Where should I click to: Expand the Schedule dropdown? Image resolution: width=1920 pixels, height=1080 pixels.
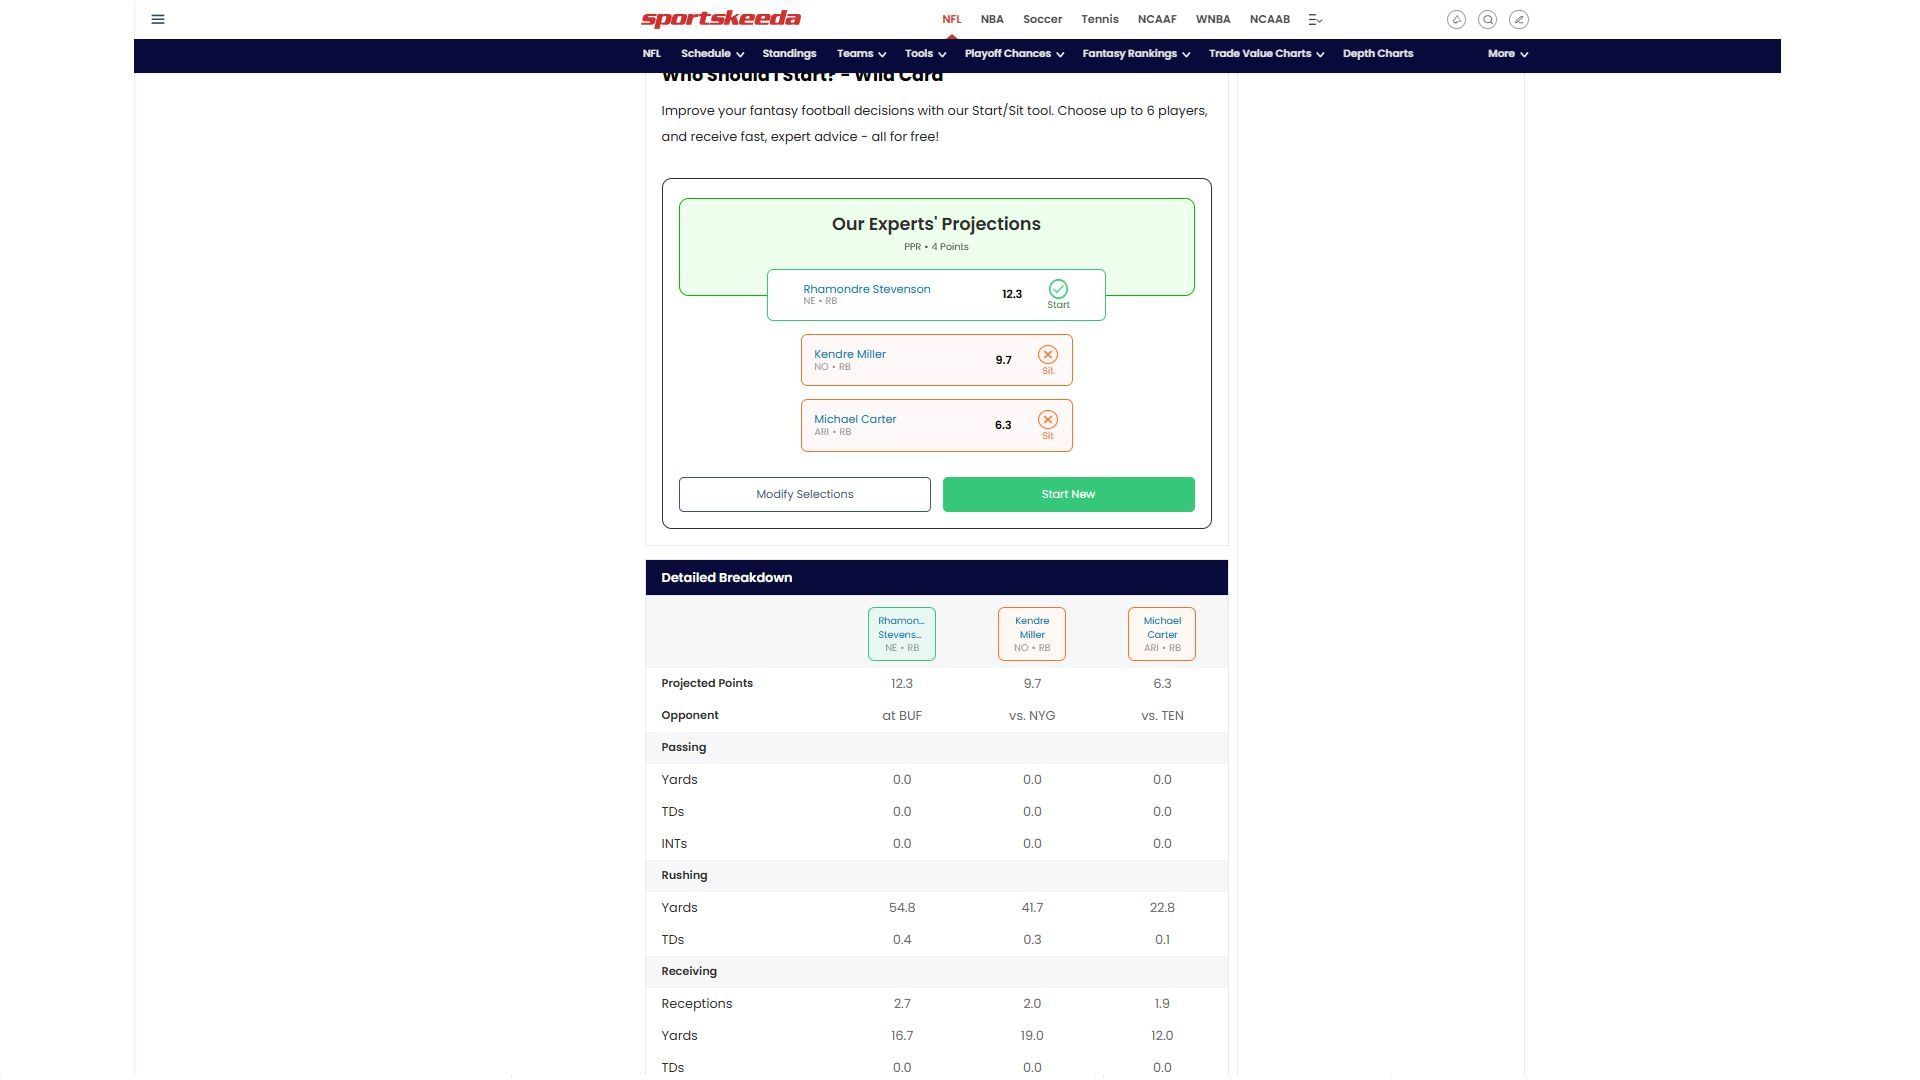712,54
